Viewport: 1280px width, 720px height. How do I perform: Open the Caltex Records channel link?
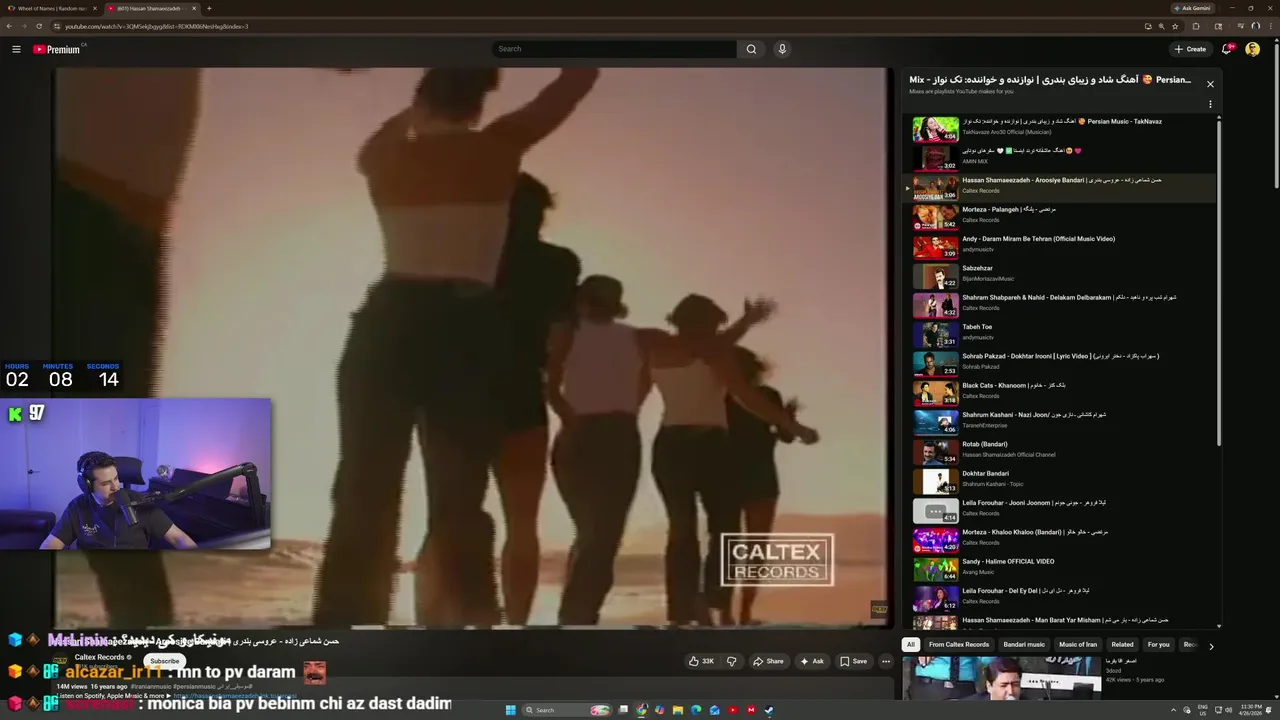tap(99, 657)
